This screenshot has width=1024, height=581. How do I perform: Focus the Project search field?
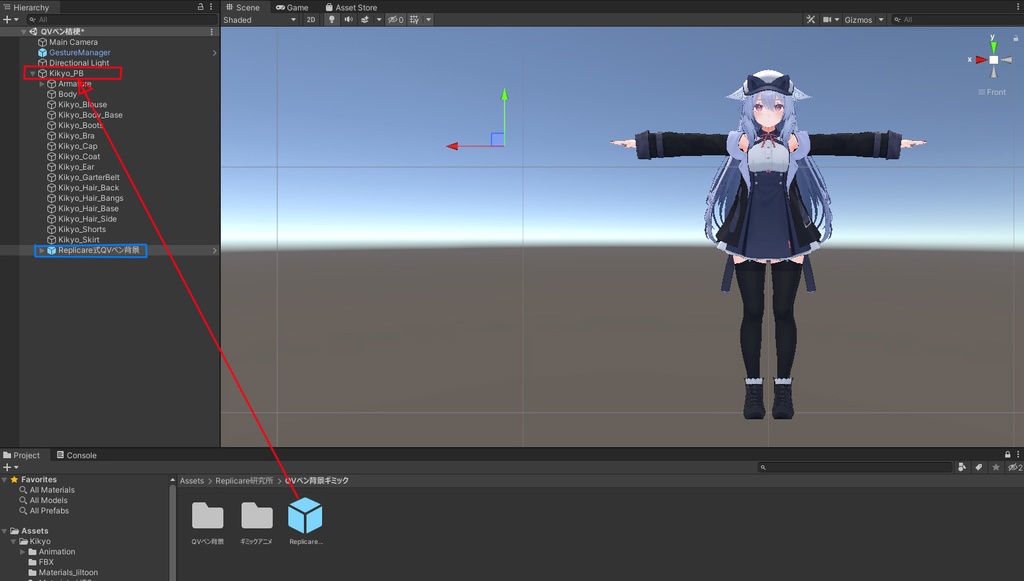(x=855, y=467)
